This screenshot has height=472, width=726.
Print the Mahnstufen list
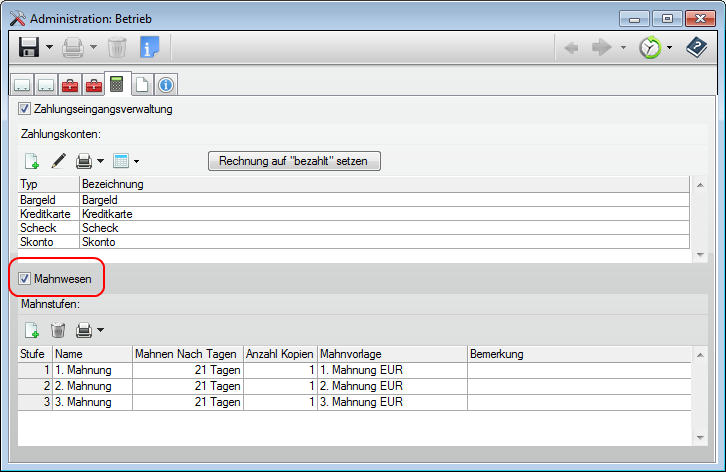pyautogui.click(x=84, y=329)
